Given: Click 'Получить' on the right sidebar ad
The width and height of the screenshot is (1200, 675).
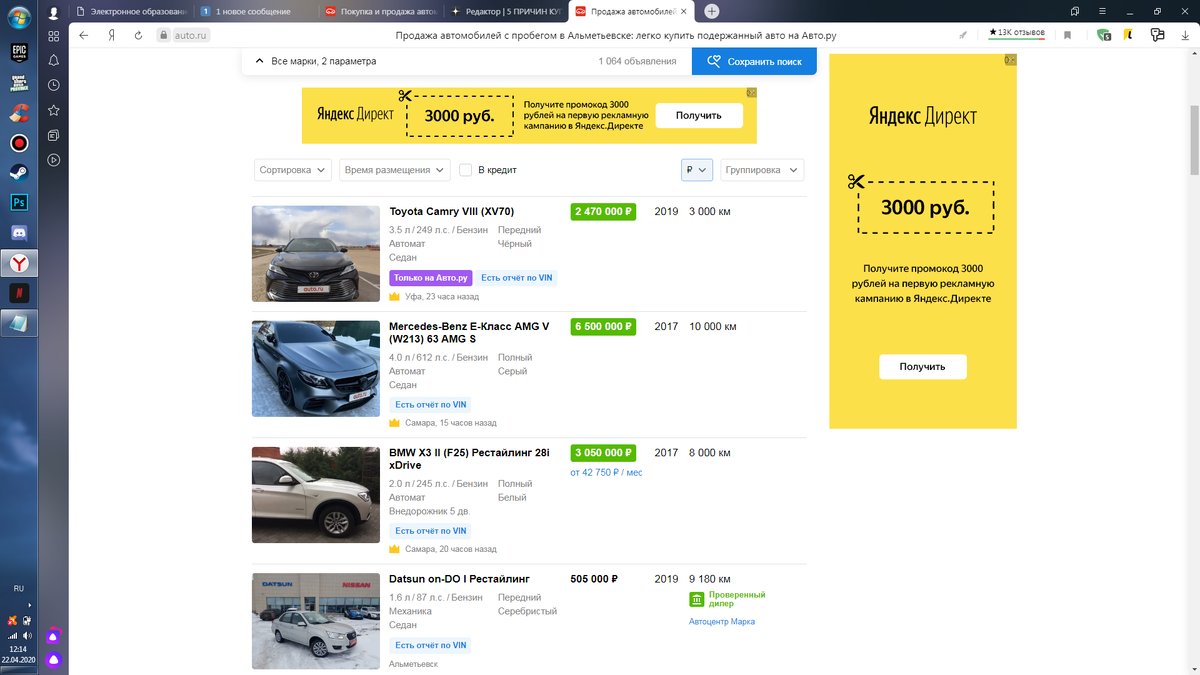Looking at the screenshot, I should (923, 367).
